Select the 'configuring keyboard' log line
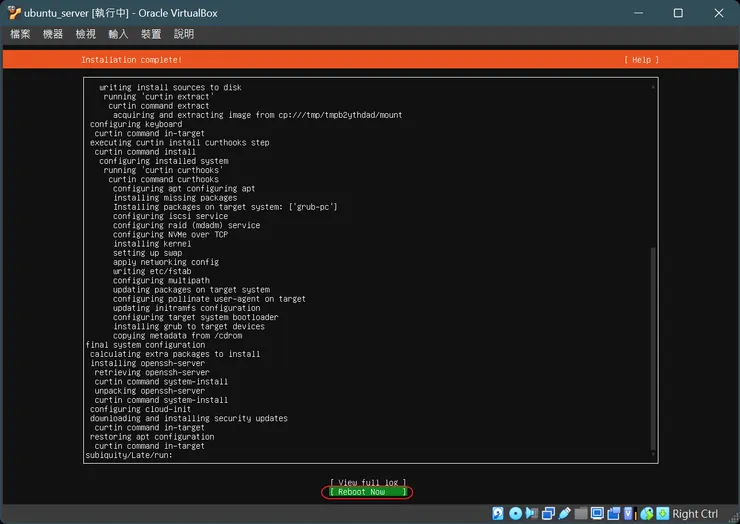The image size is (740, 524). coord(136,124)
